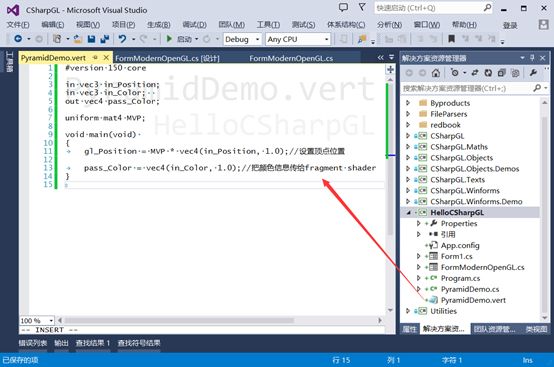554x367 pixels.
Task: Click the Visual Studio logo icon
Action: 13,10
